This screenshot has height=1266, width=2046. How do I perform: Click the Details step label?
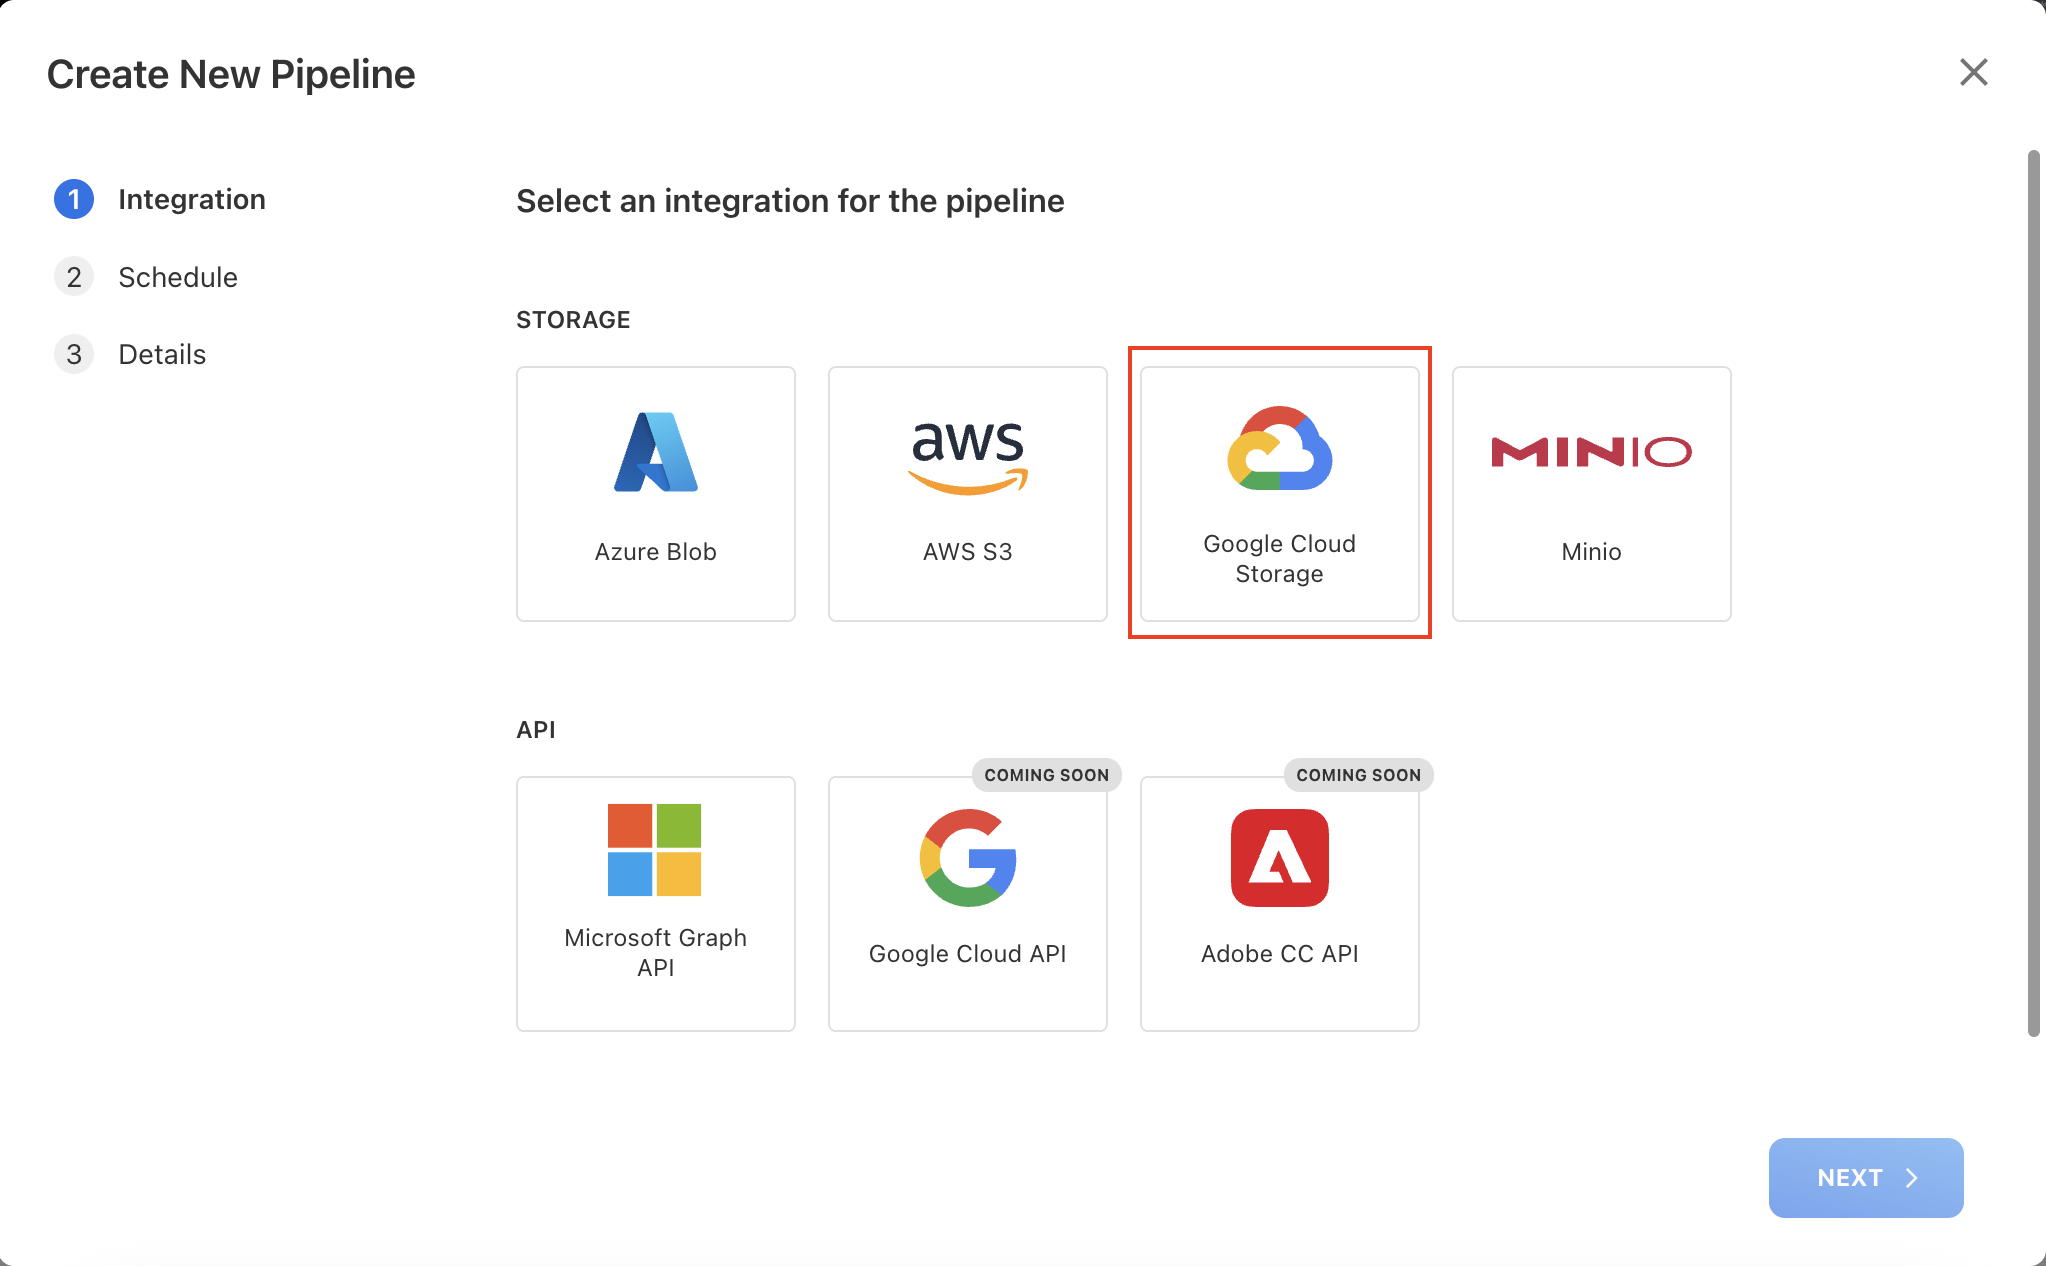click(x=162, y=354)
